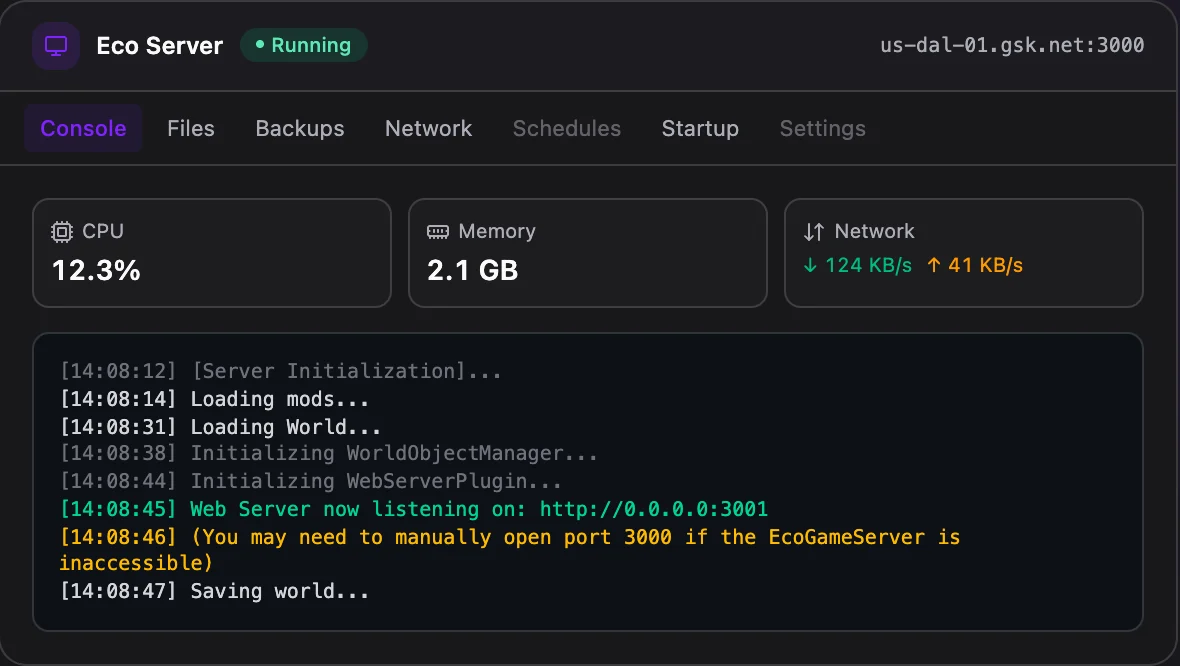This screenshot has width=1180, height=666.
Task: Click the Memory card label
Action: pos(497,231)
